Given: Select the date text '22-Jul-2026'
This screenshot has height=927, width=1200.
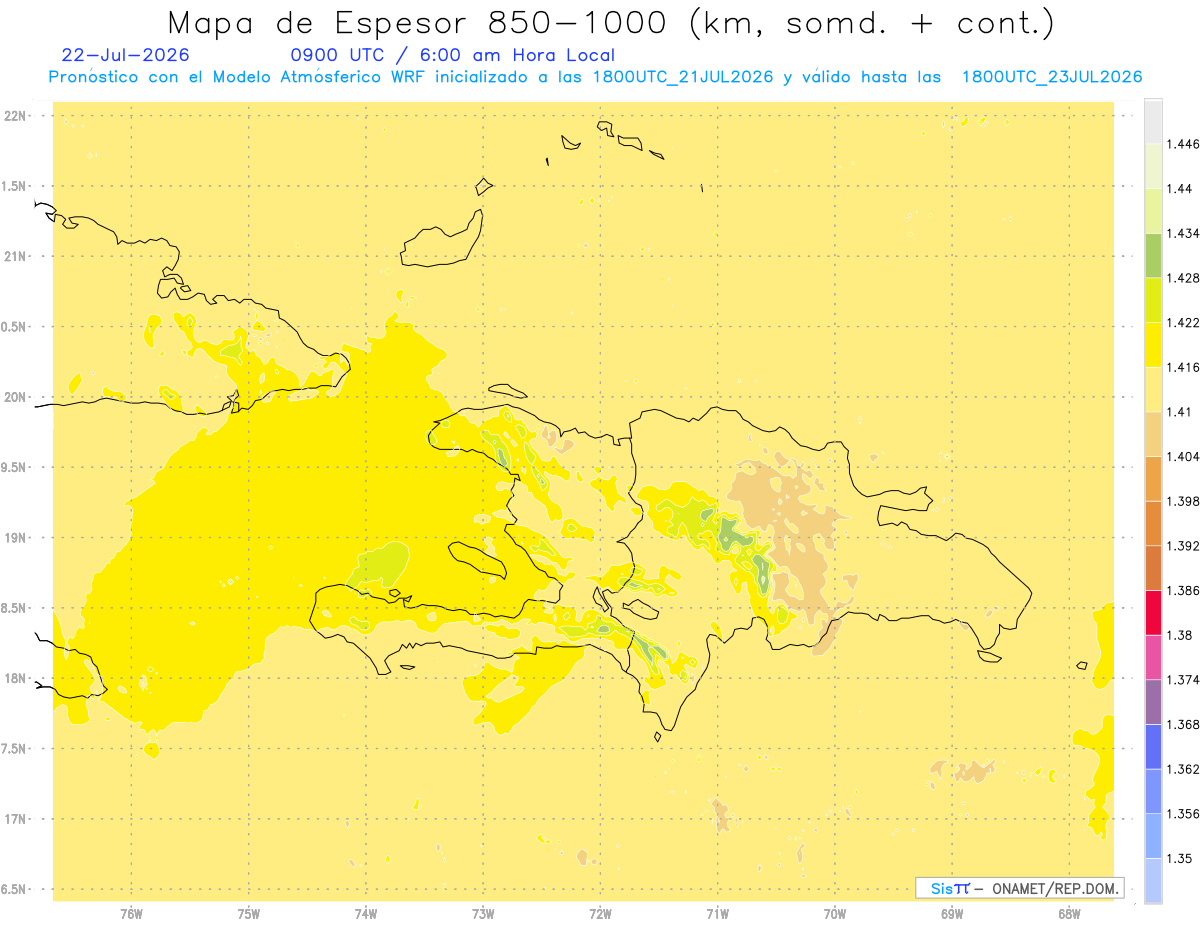Looking at the screenshot, I should pos(125,55).
